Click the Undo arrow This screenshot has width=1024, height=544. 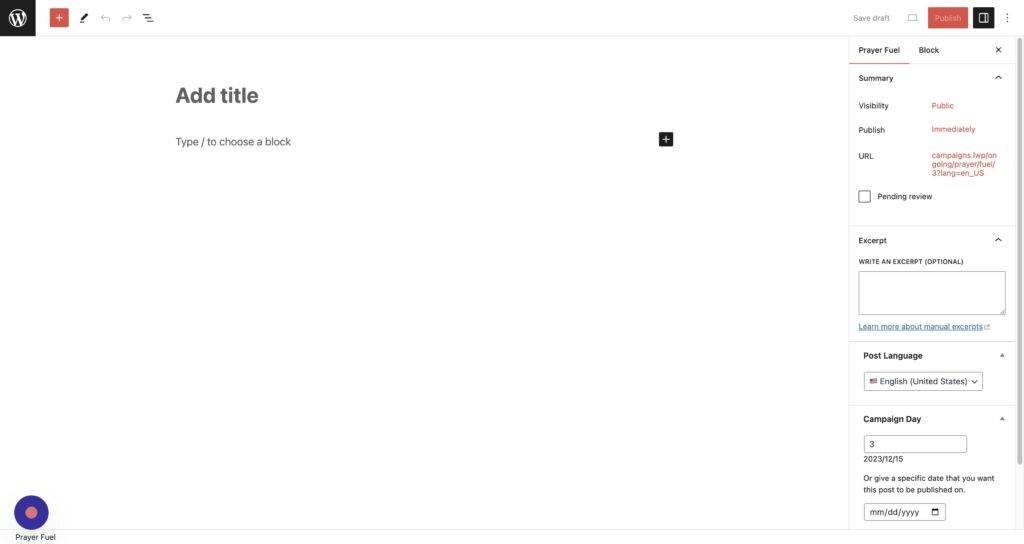[105, 18]
